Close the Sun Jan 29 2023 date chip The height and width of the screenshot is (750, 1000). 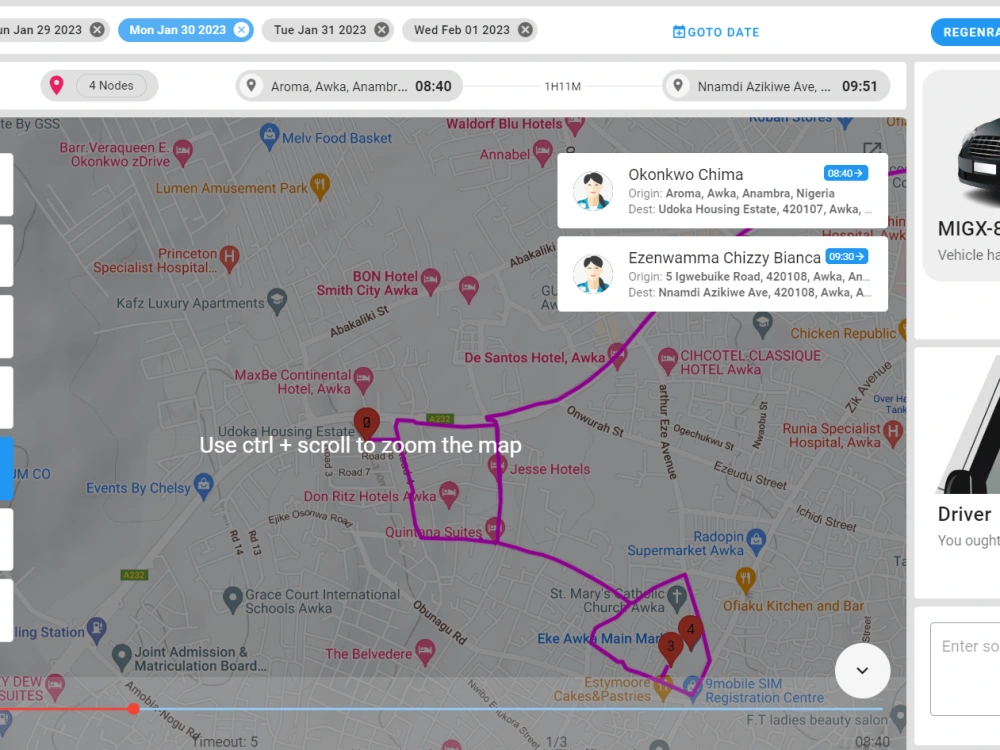tap(97, 30)
